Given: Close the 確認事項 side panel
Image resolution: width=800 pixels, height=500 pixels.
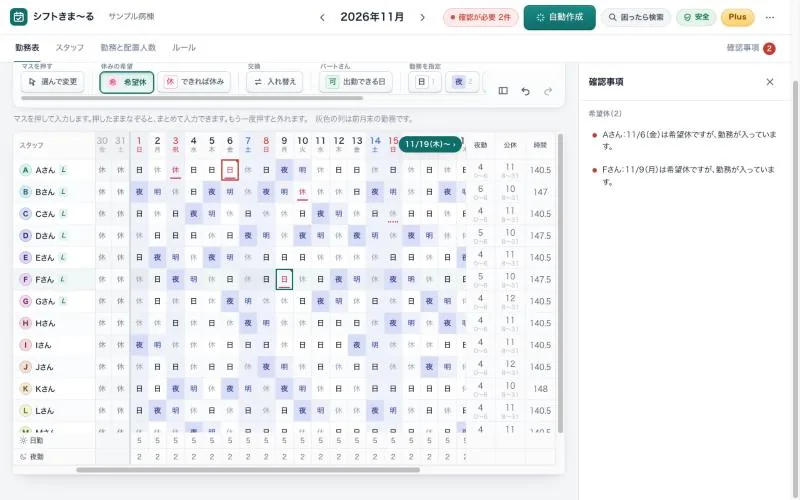Looking at the screenshot, I should [770, 82].
